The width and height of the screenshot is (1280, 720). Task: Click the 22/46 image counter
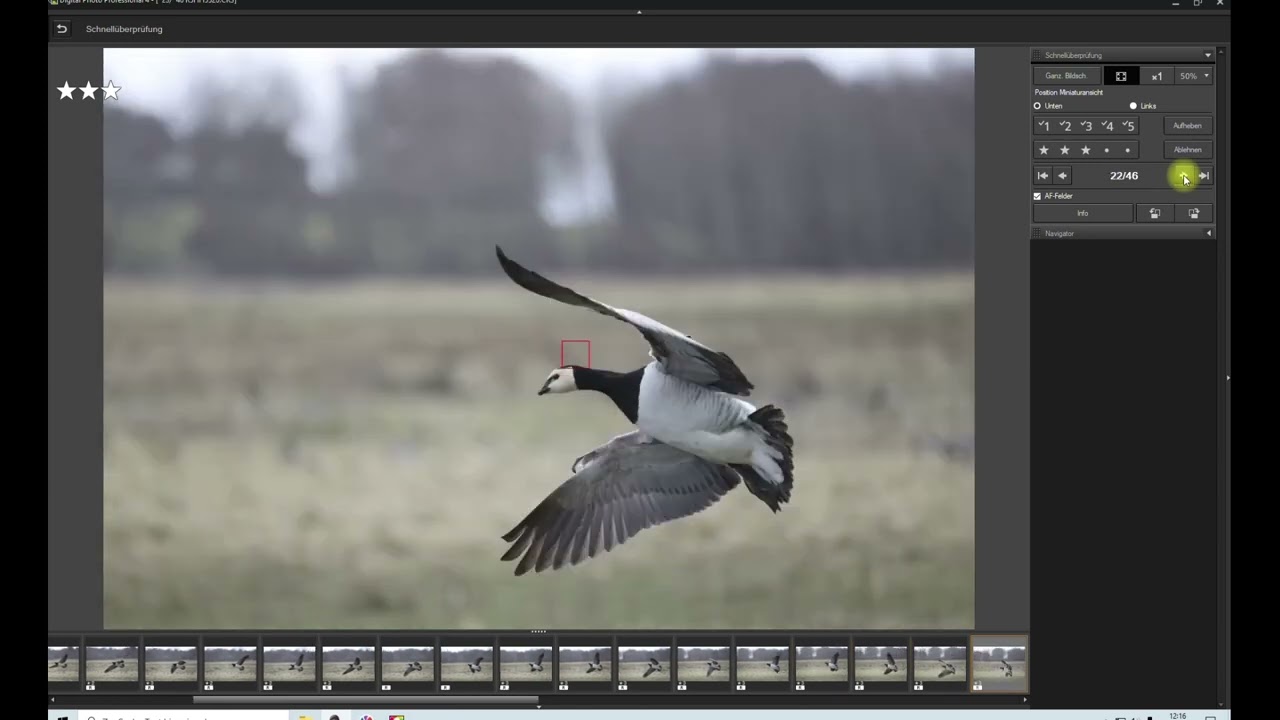1124,176
